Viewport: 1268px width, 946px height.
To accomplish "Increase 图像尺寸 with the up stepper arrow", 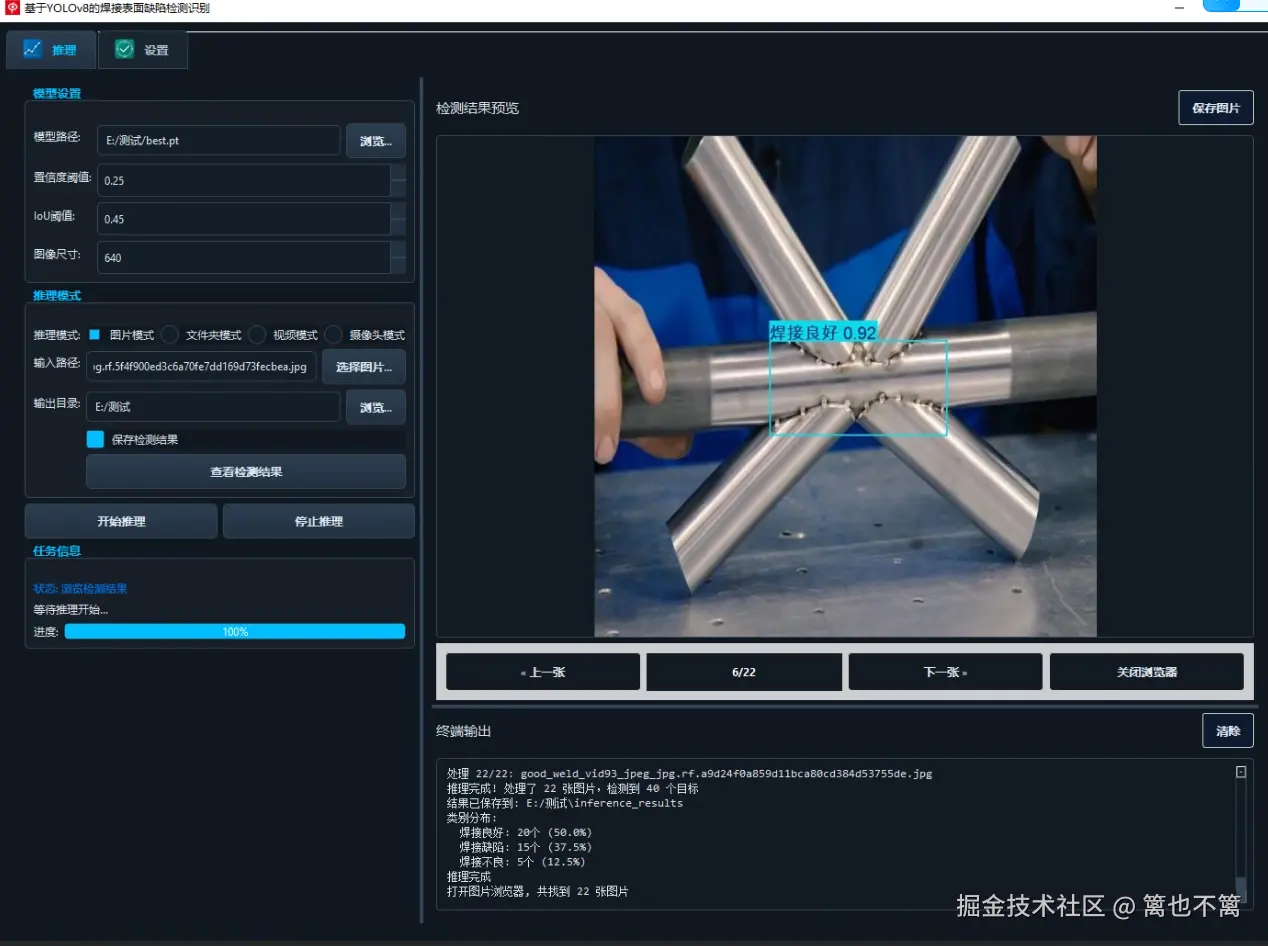I will point(398,249).
